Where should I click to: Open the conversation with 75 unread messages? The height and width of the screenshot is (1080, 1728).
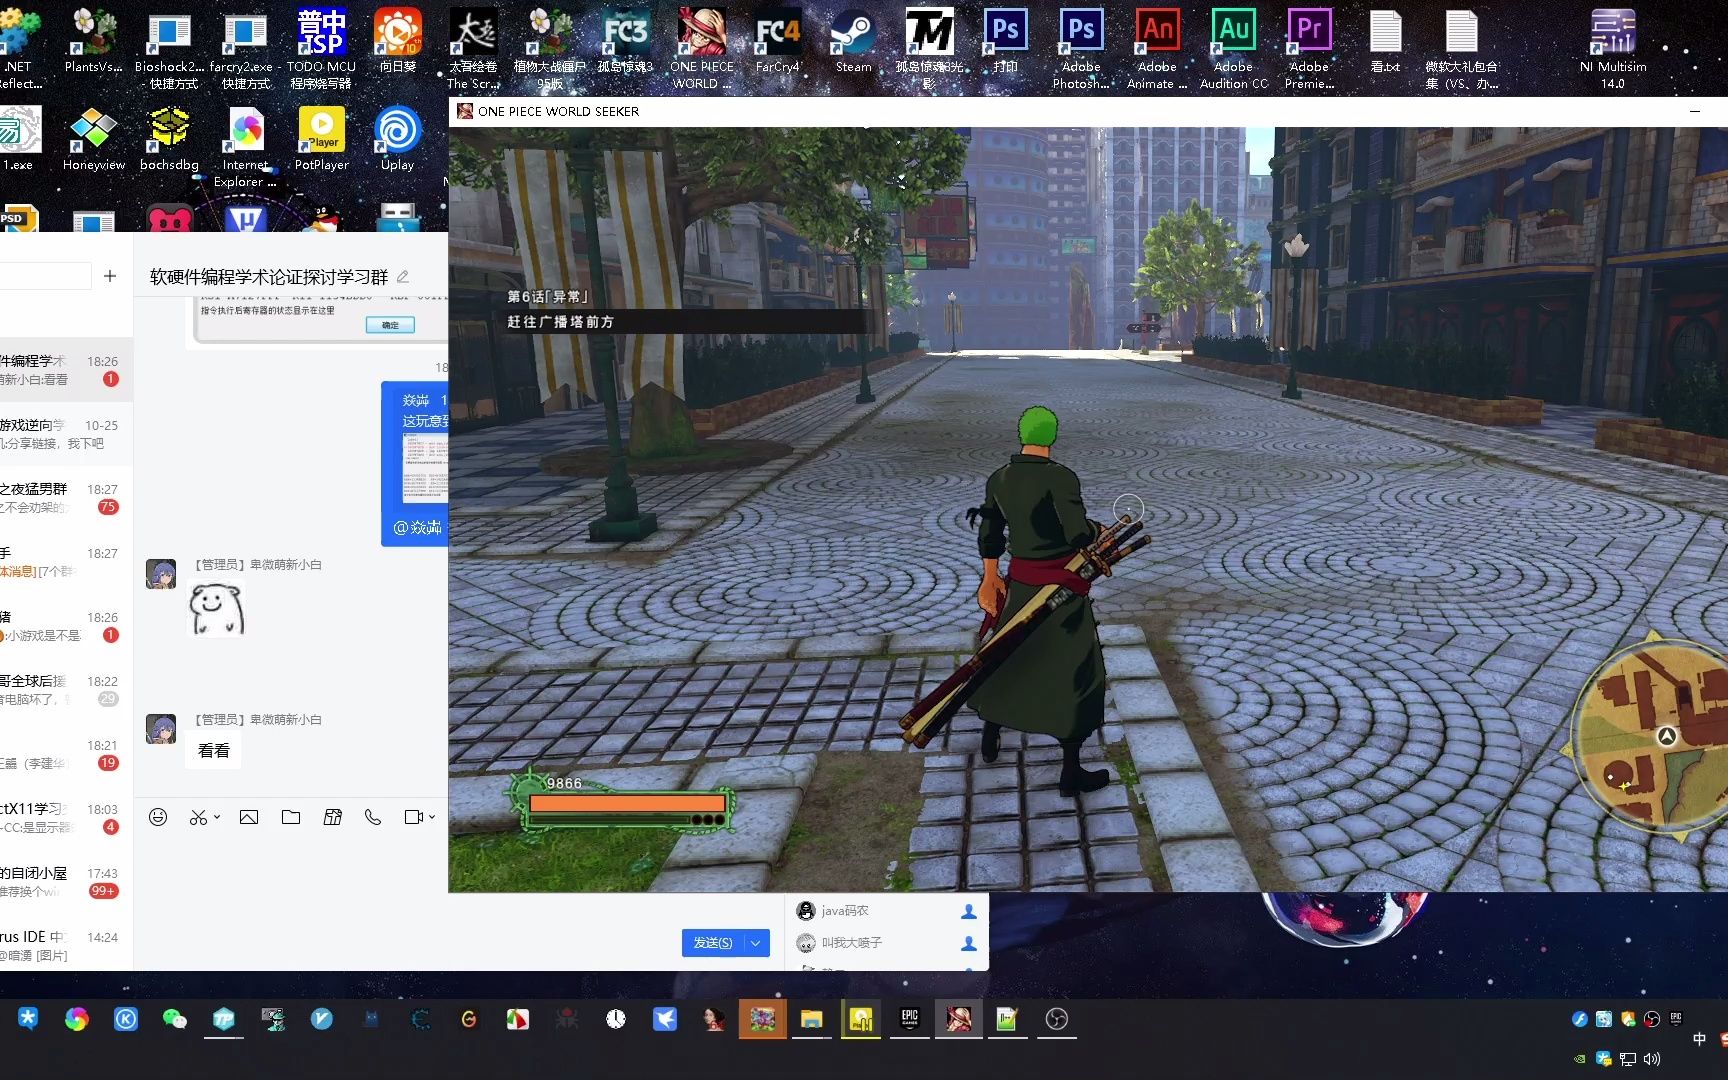point(66,498)
